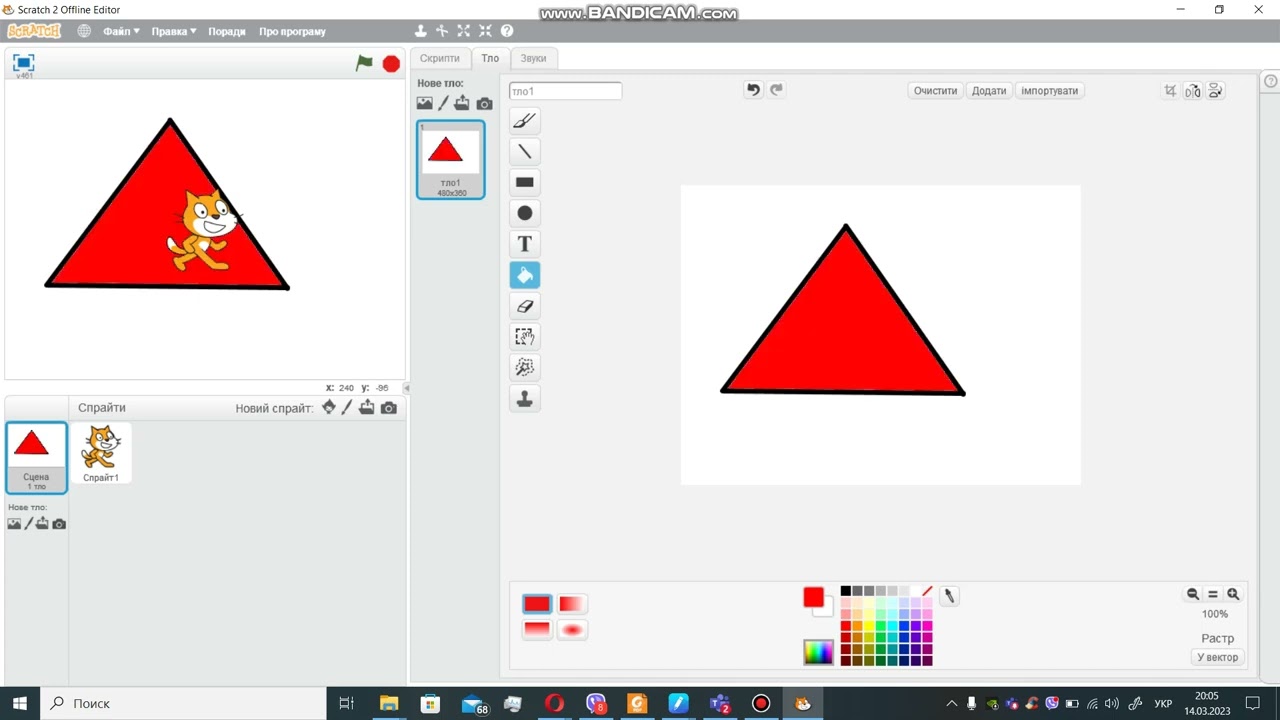
Task: Choose new sprite from library
Action: (x=329, y=407)
